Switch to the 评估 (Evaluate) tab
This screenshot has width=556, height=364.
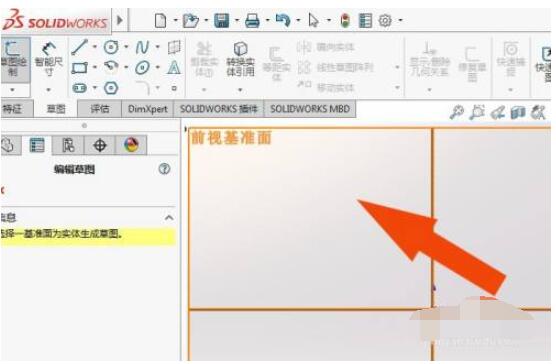(x=99, y=109)
